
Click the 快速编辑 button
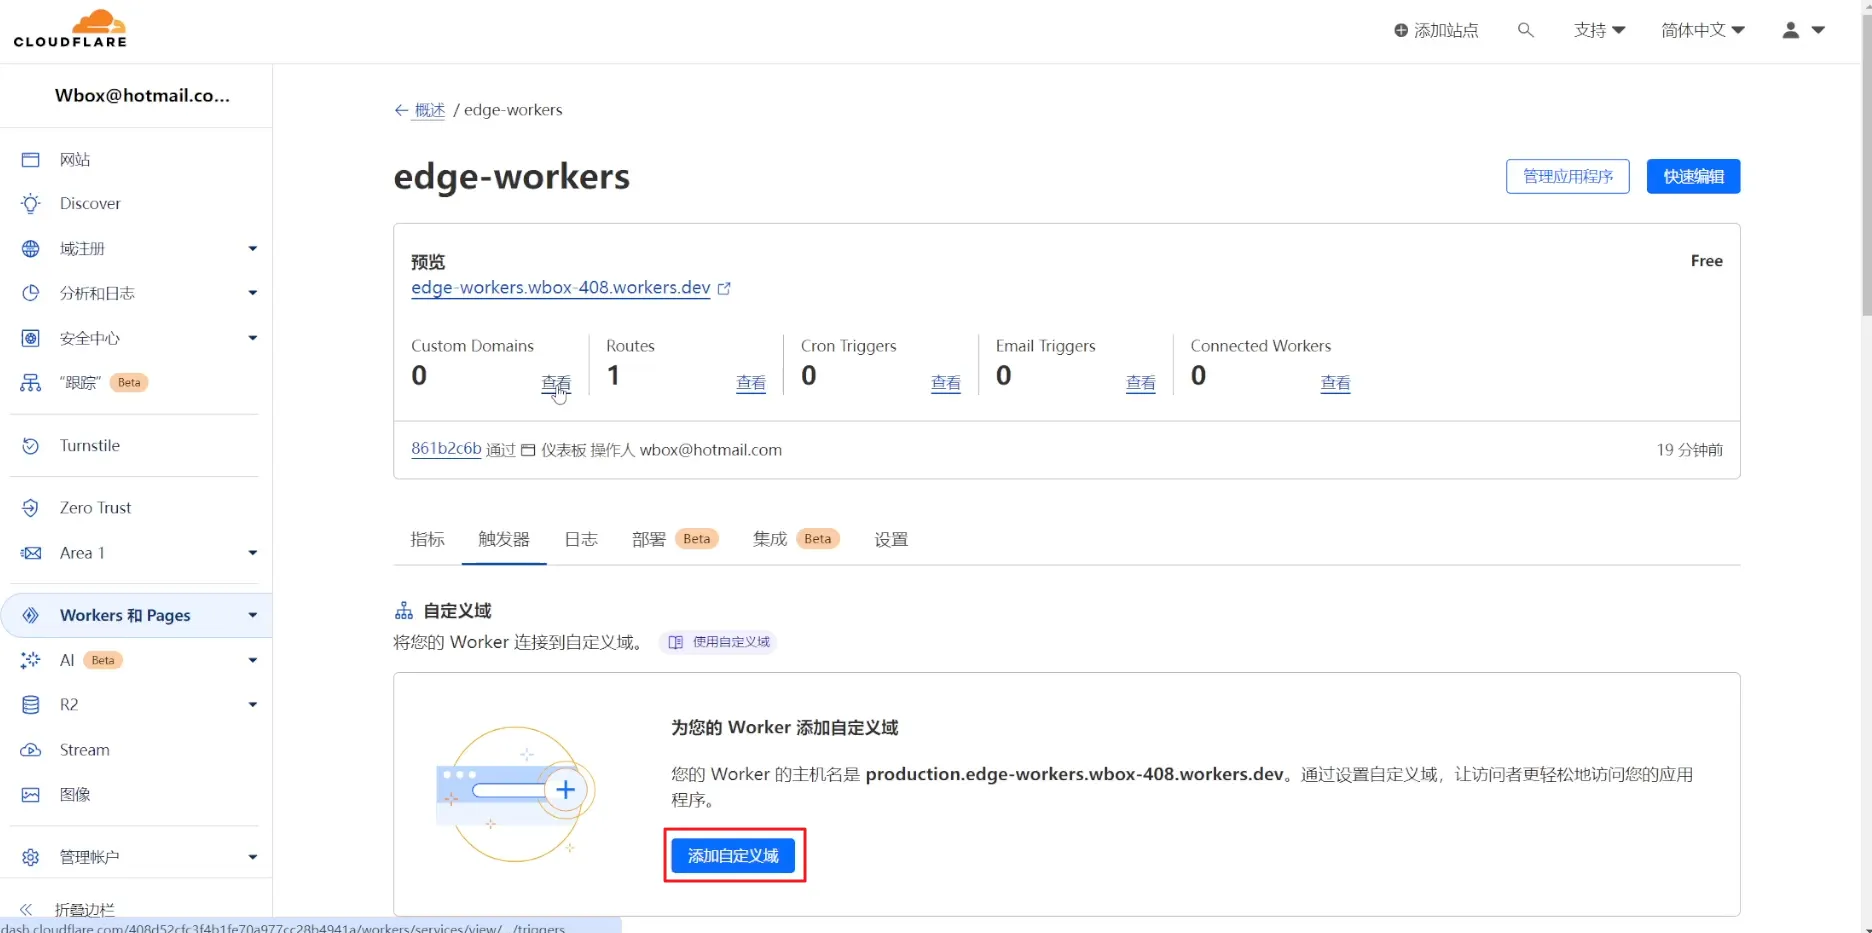point(1693,177)
